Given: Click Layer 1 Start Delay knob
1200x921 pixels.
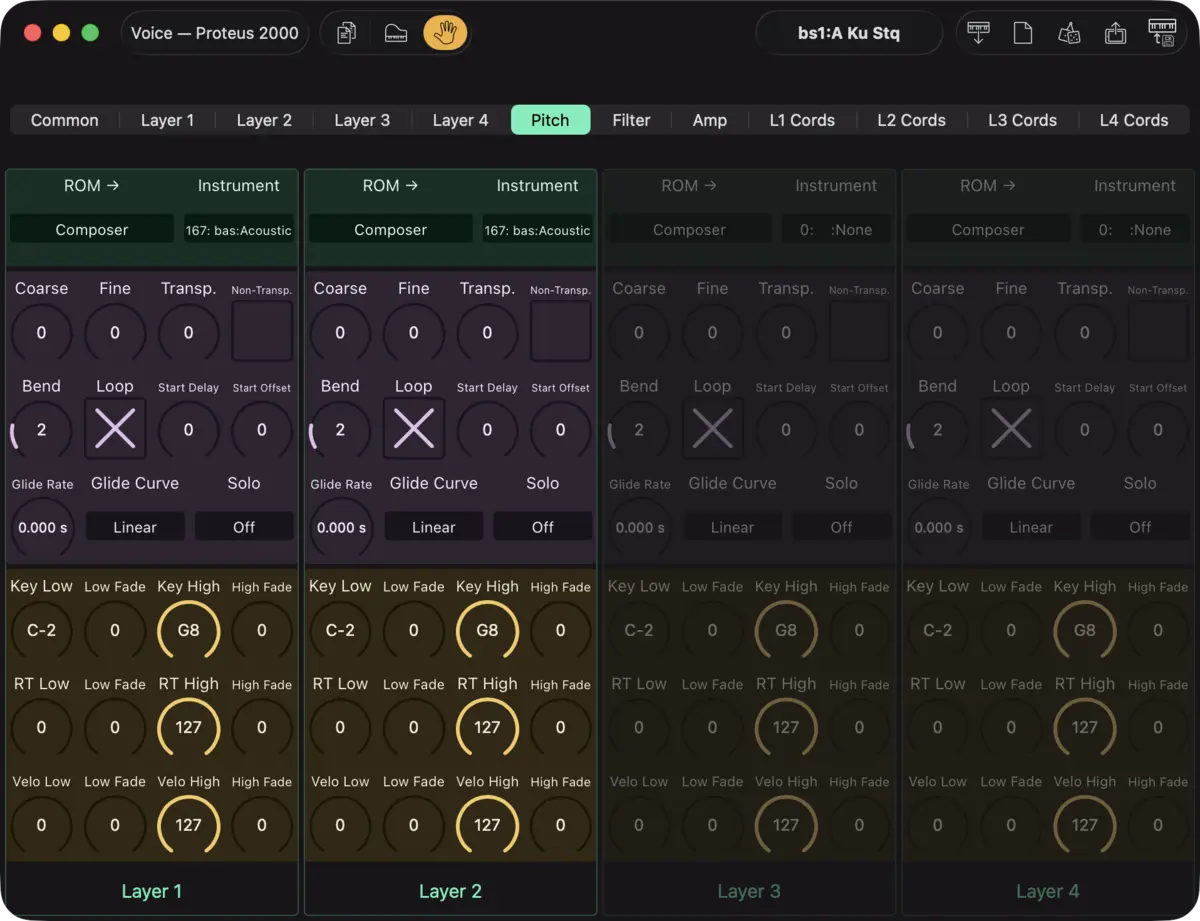Looking at the screenshot, I should pos(188,430).
